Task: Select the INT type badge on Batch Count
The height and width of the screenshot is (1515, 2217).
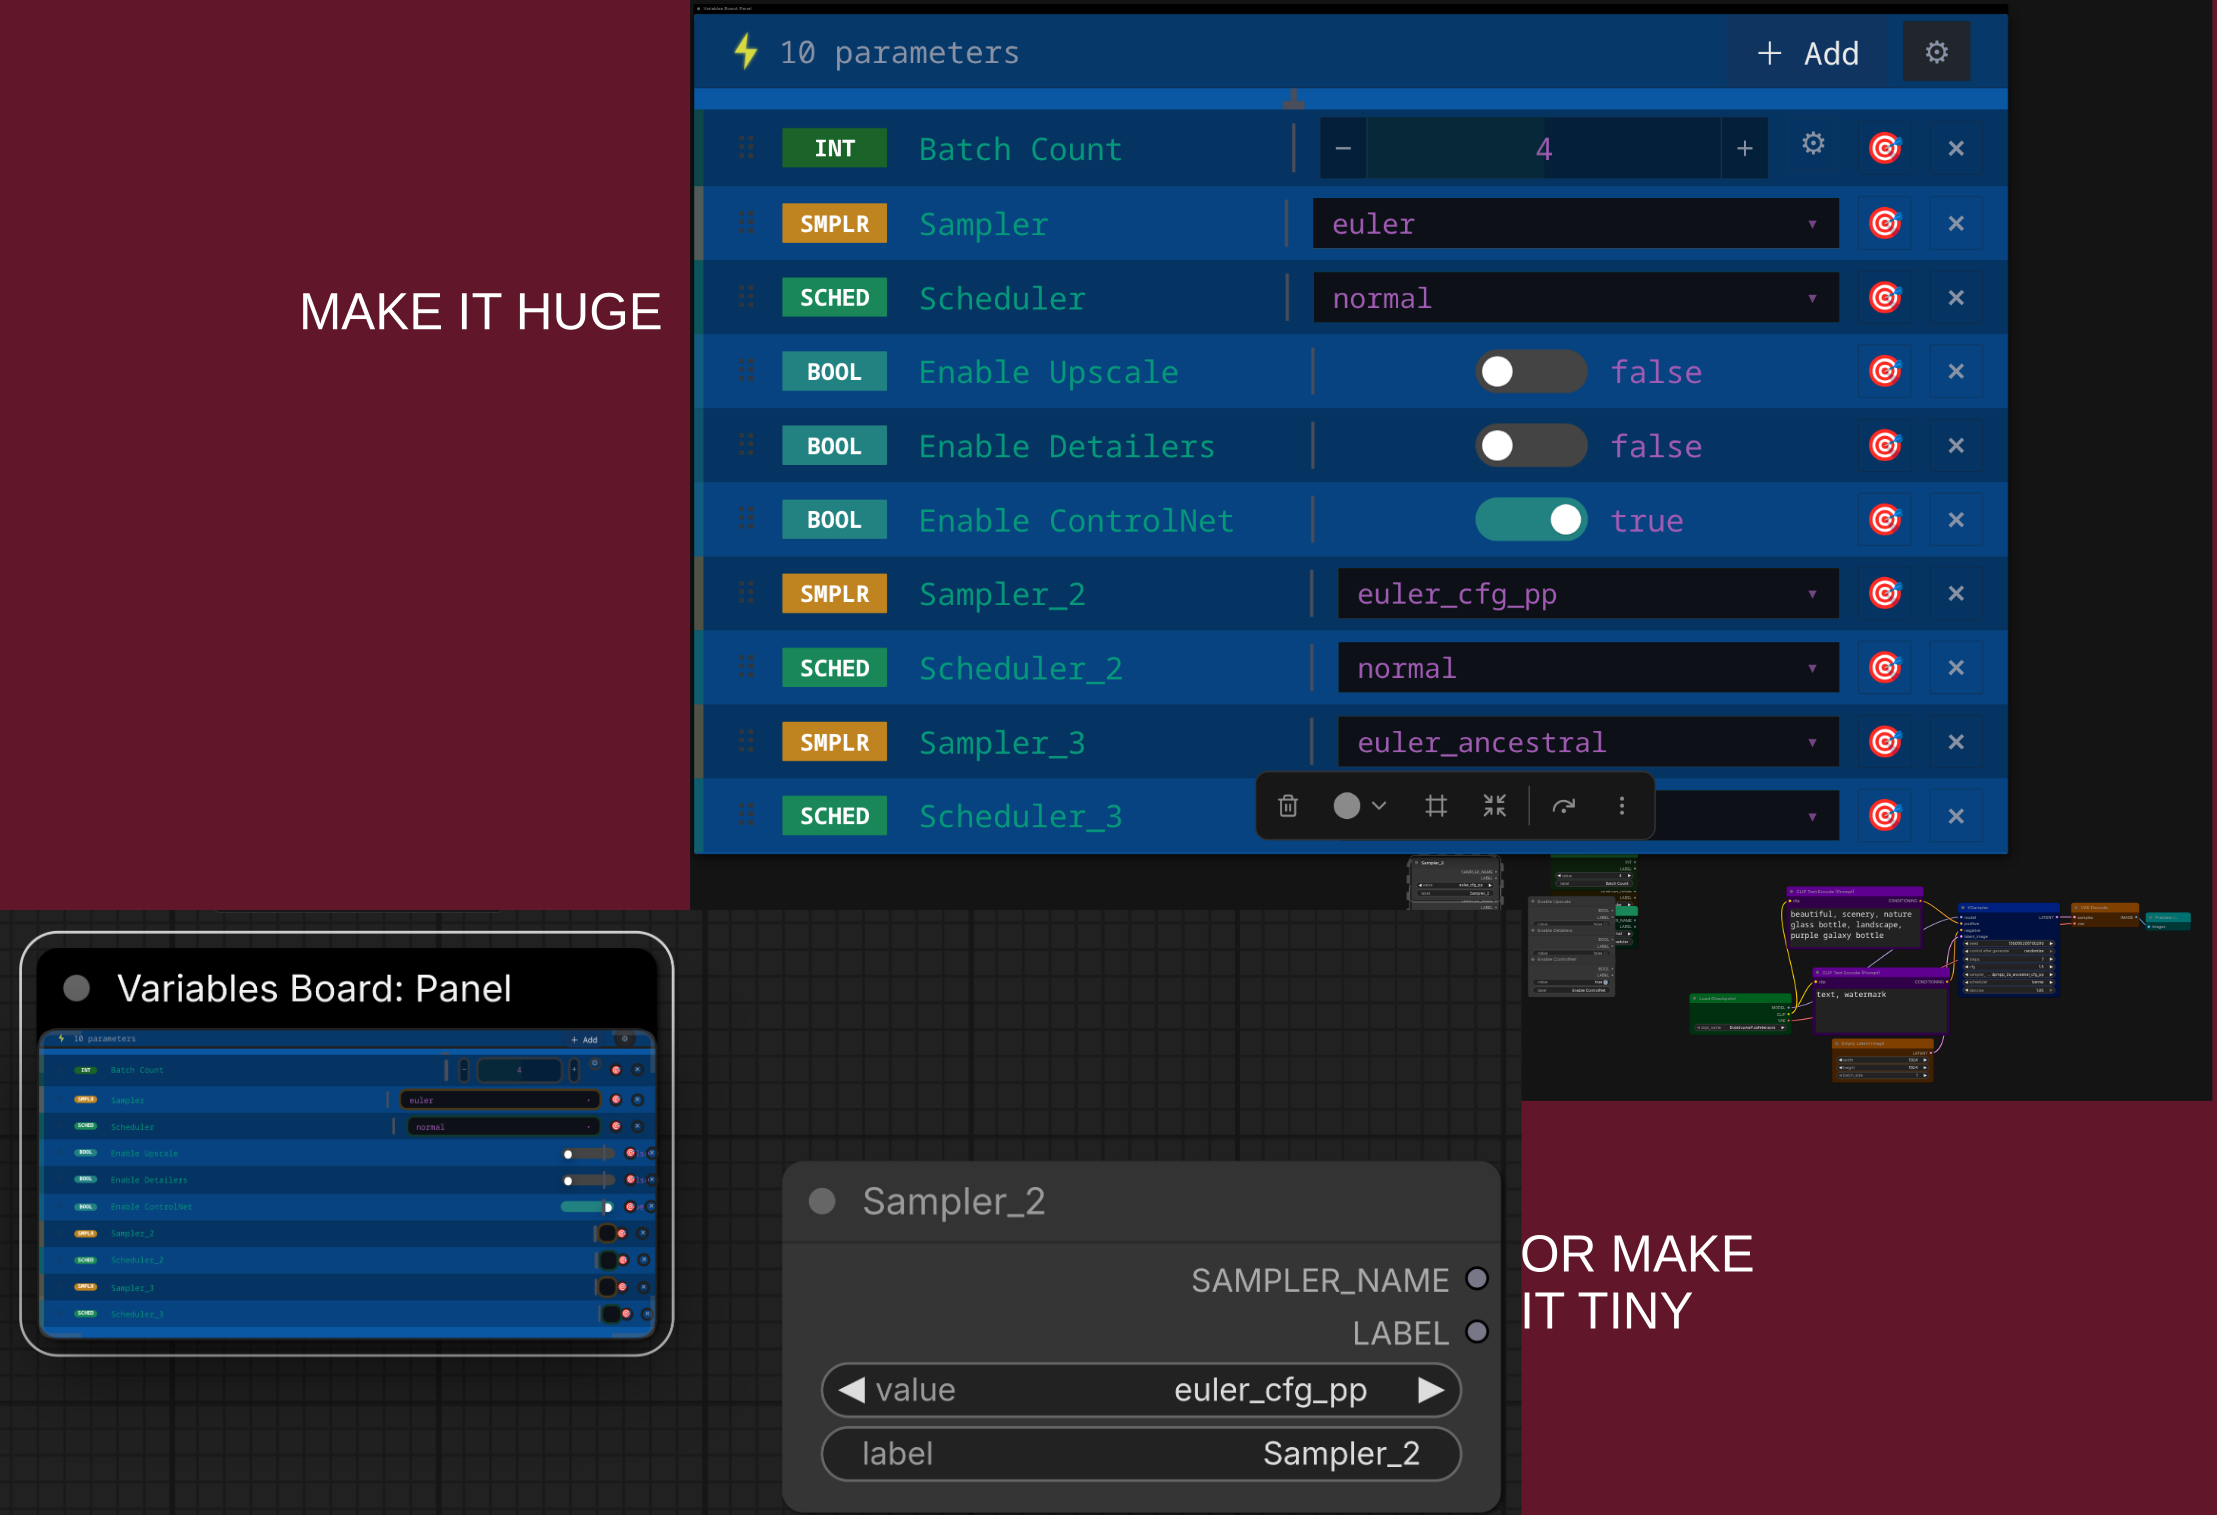Action: pos(834,149)
